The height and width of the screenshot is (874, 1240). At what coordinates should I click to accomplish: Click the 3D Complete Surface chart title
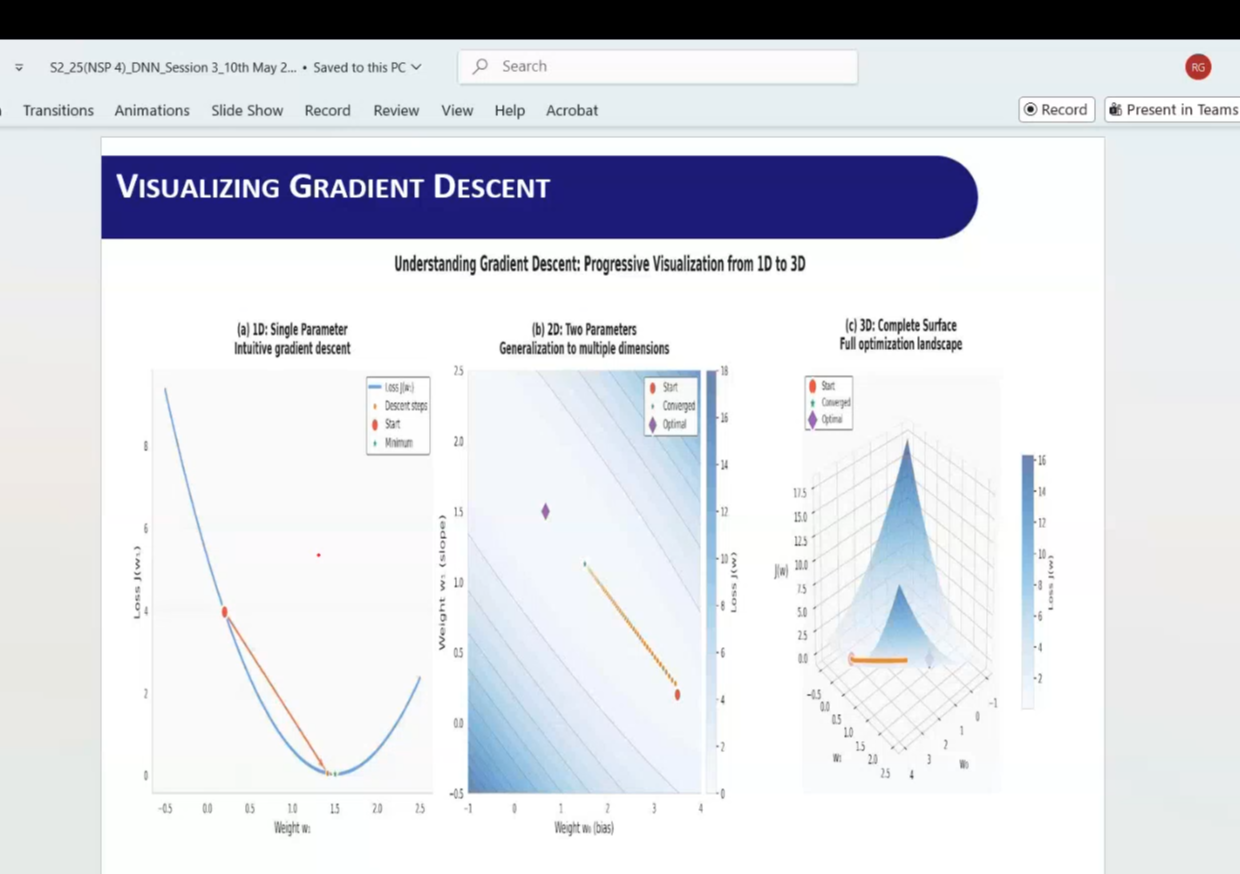[x=901, y=335]
